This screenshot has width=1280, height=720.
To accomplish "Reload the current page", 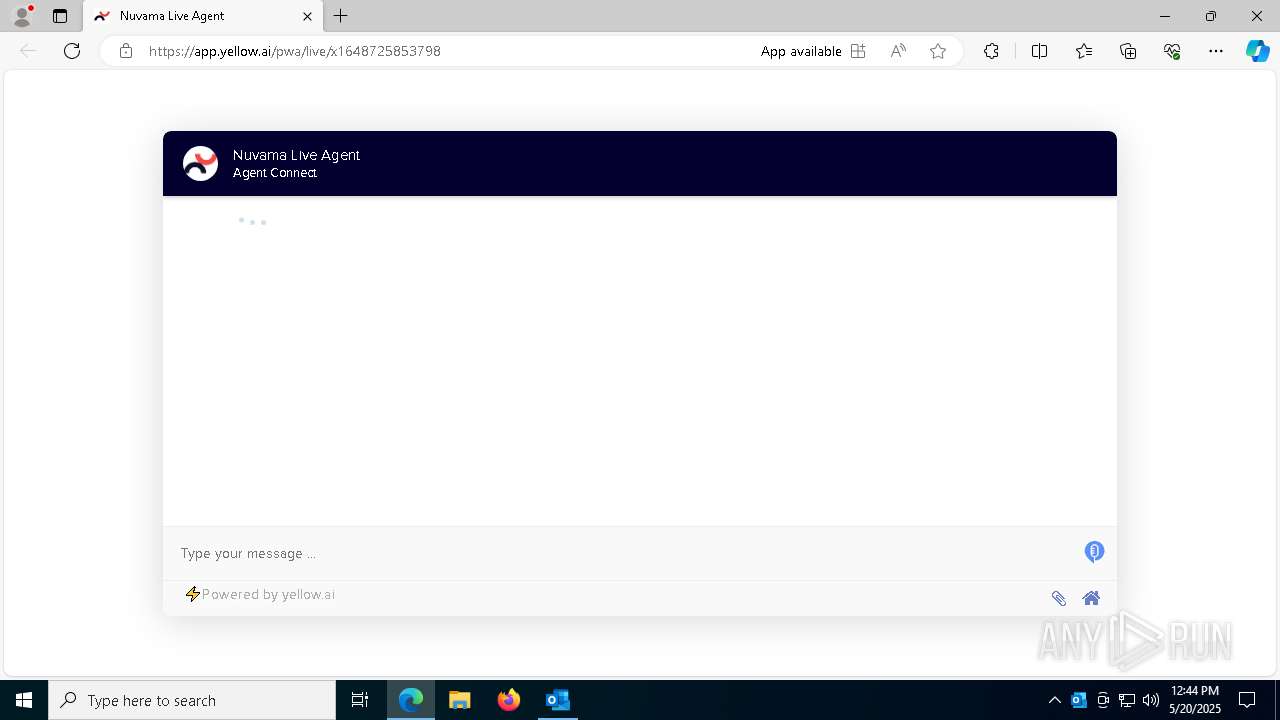I will click(72, 51).
